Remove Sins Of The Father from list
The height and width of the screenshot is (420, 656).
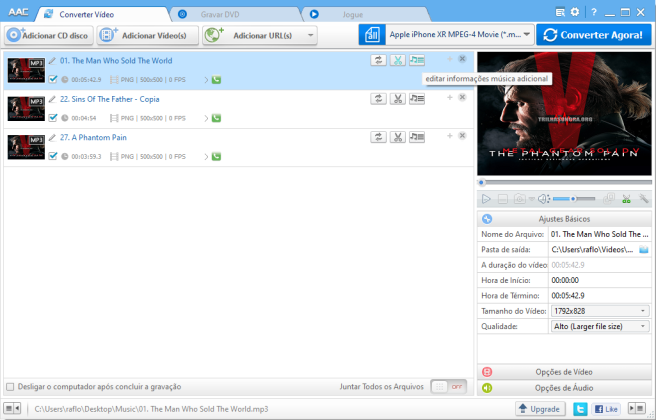point(462,97)
